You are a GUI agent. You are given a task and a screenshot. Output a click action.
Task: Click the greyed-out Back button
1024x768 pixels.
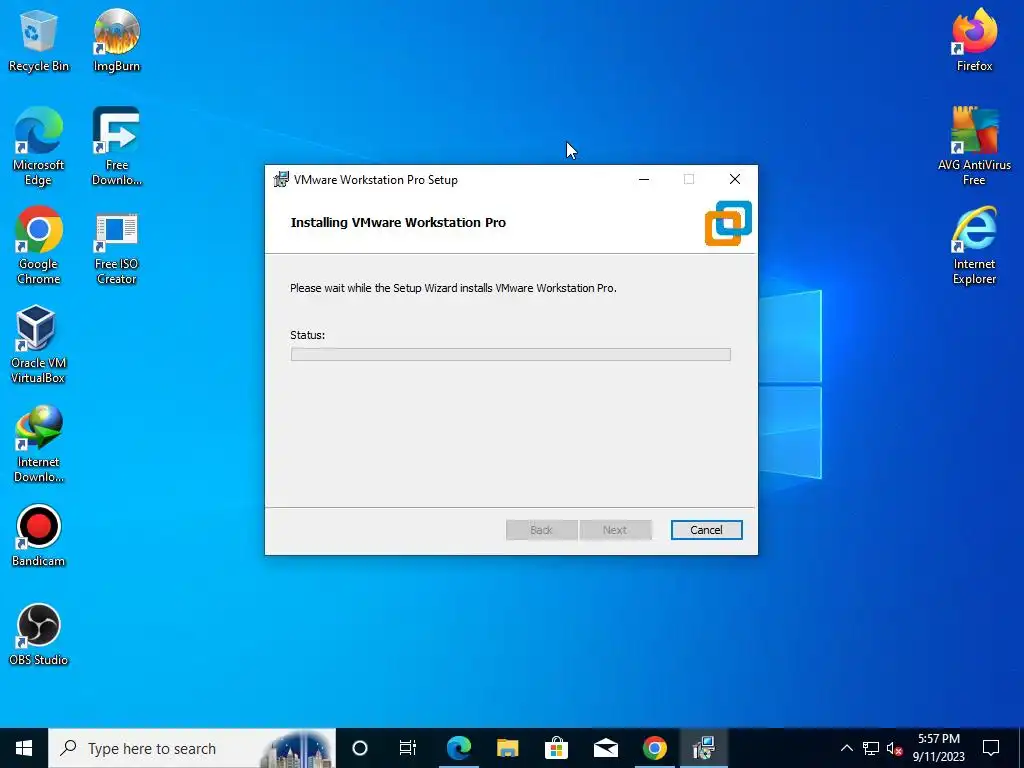(541, 530)
